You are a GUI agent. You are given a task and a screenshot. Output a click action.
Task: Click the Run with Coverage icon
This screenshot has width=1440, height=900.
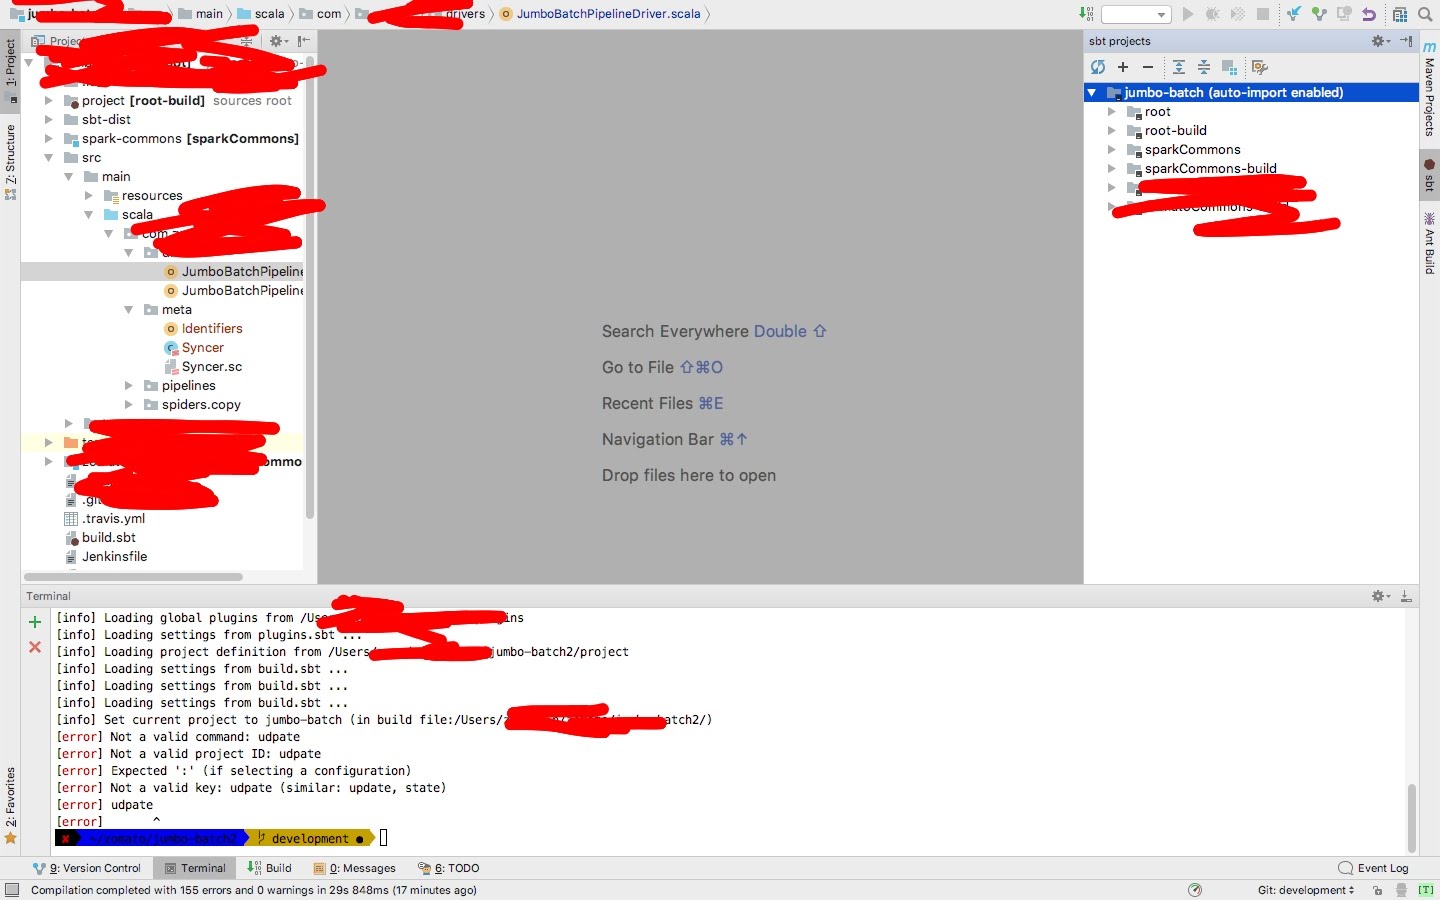pyautogui.click(x=1238, y=14)
